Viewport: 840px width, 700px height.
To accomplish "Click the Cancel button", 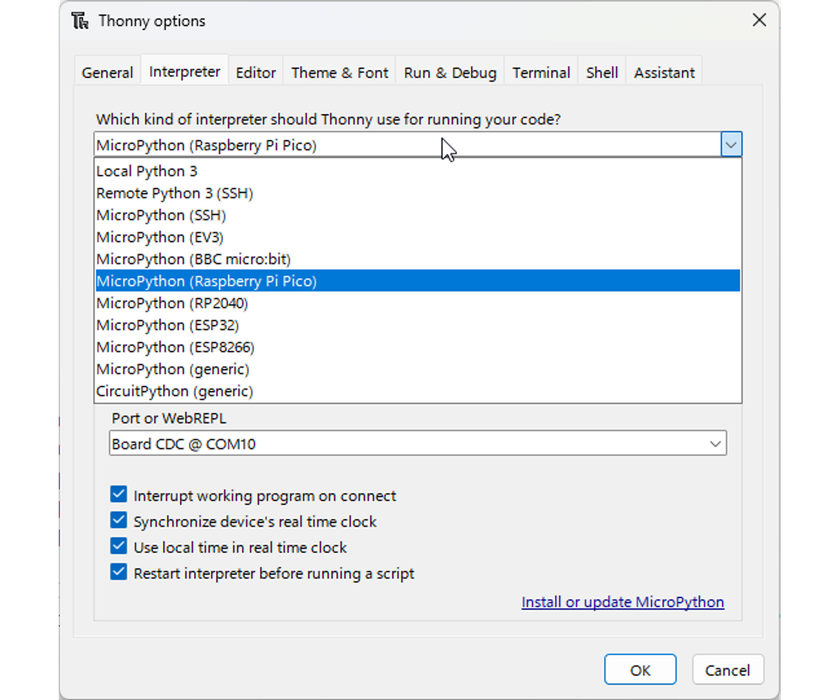I will point(728,669).
